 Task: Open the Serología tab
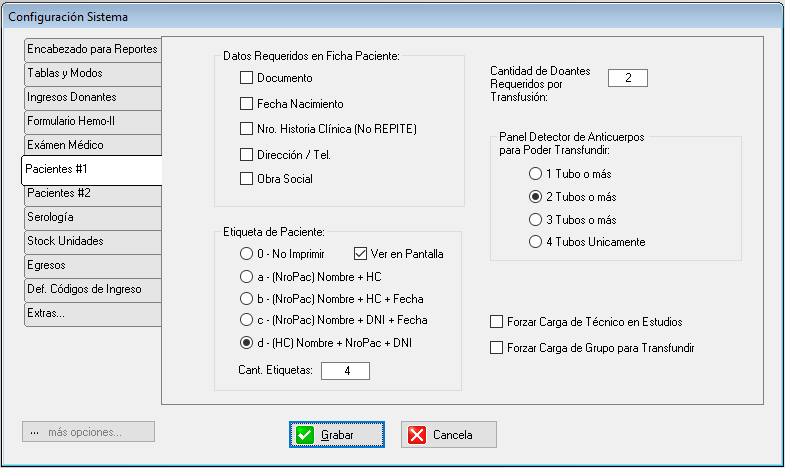tap(92, 217)
